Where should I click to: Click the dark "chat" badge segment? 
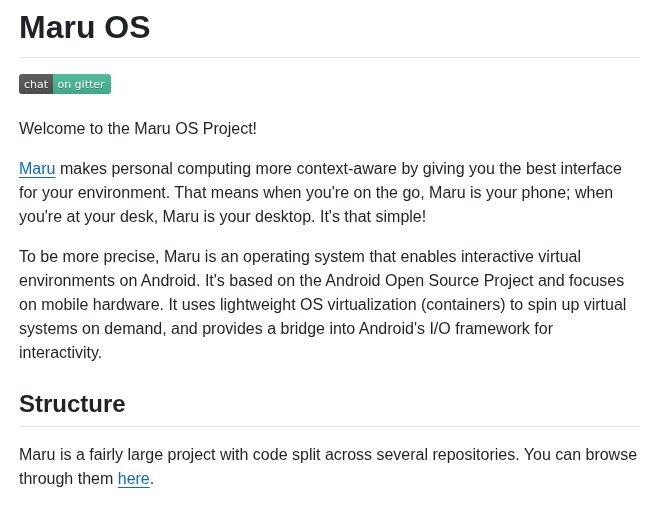click(x=36, y=84)
